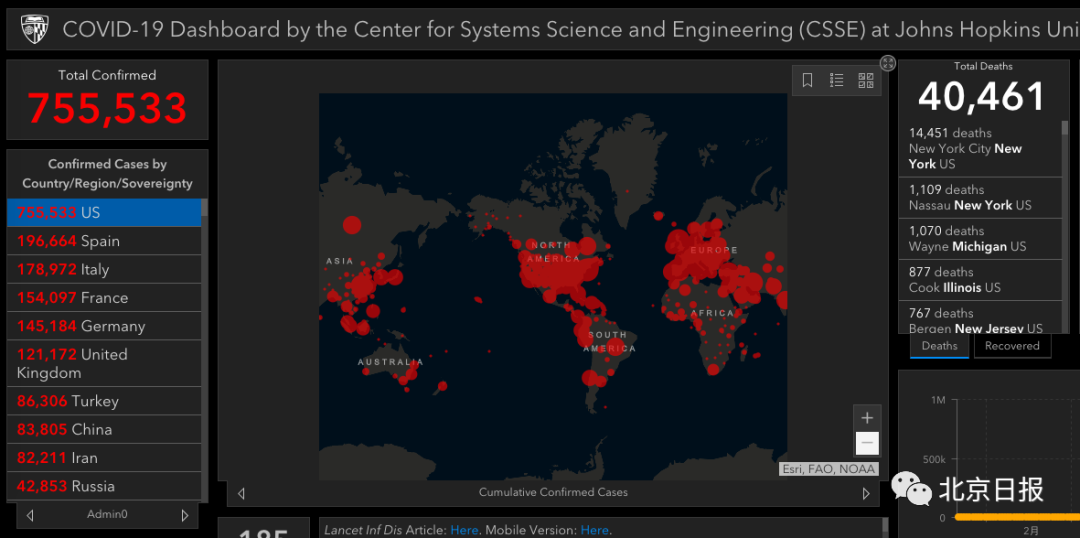The width and height of the screenshot is (1080, 538).
Task: Show previous map layer before Cumulative Confirmed Cases
Action: (x=240, y=493)
